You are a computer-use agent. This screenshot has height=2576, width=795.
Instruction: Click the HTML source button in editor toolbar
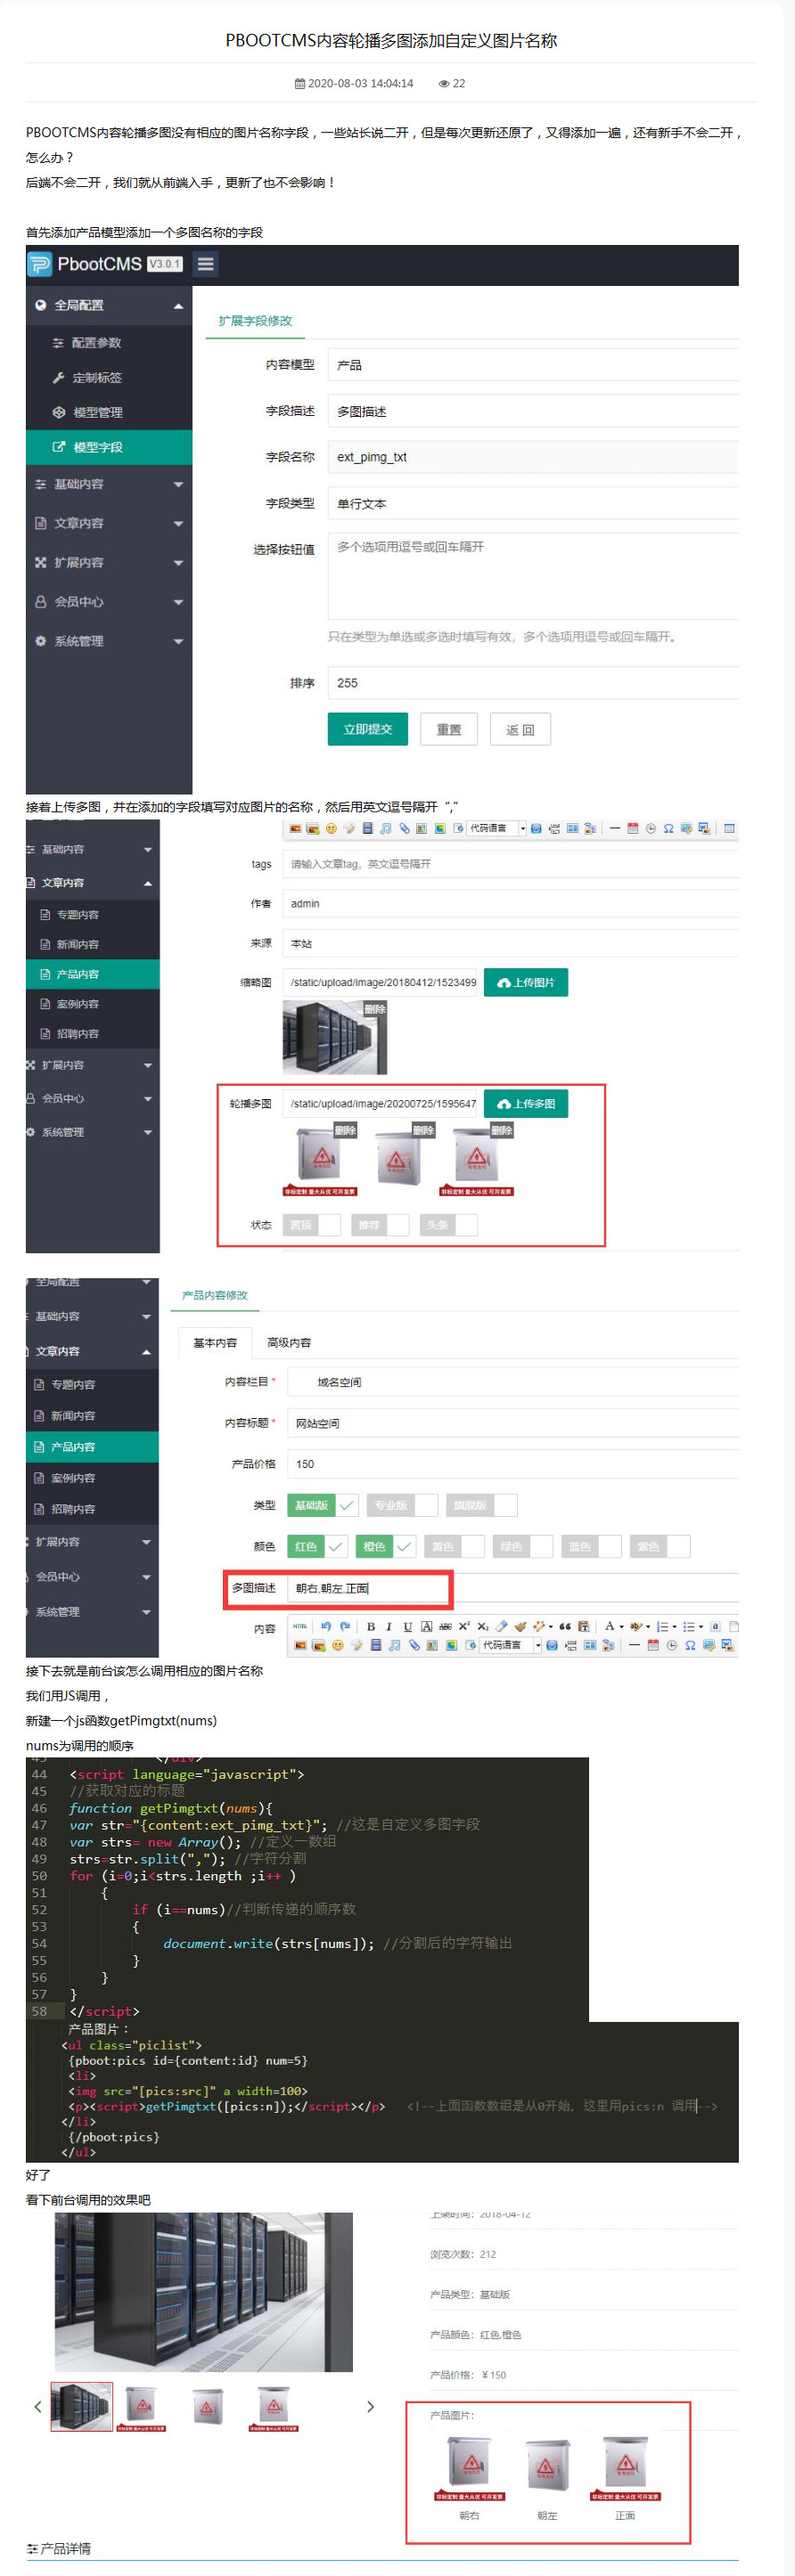point(300,1626)
